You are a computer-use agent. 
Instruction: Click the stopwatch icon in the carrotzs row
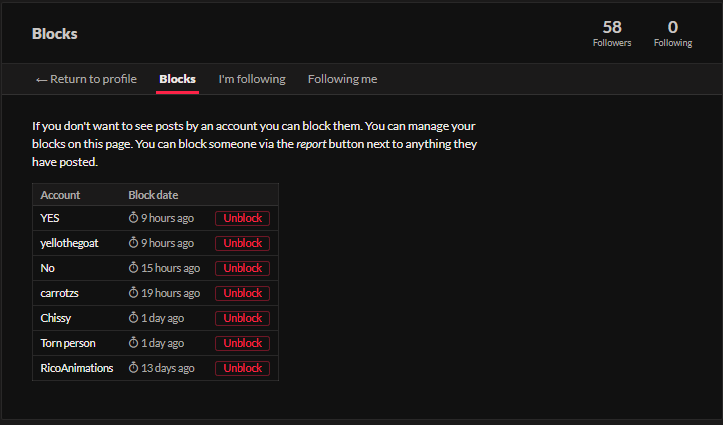(133, 293)
